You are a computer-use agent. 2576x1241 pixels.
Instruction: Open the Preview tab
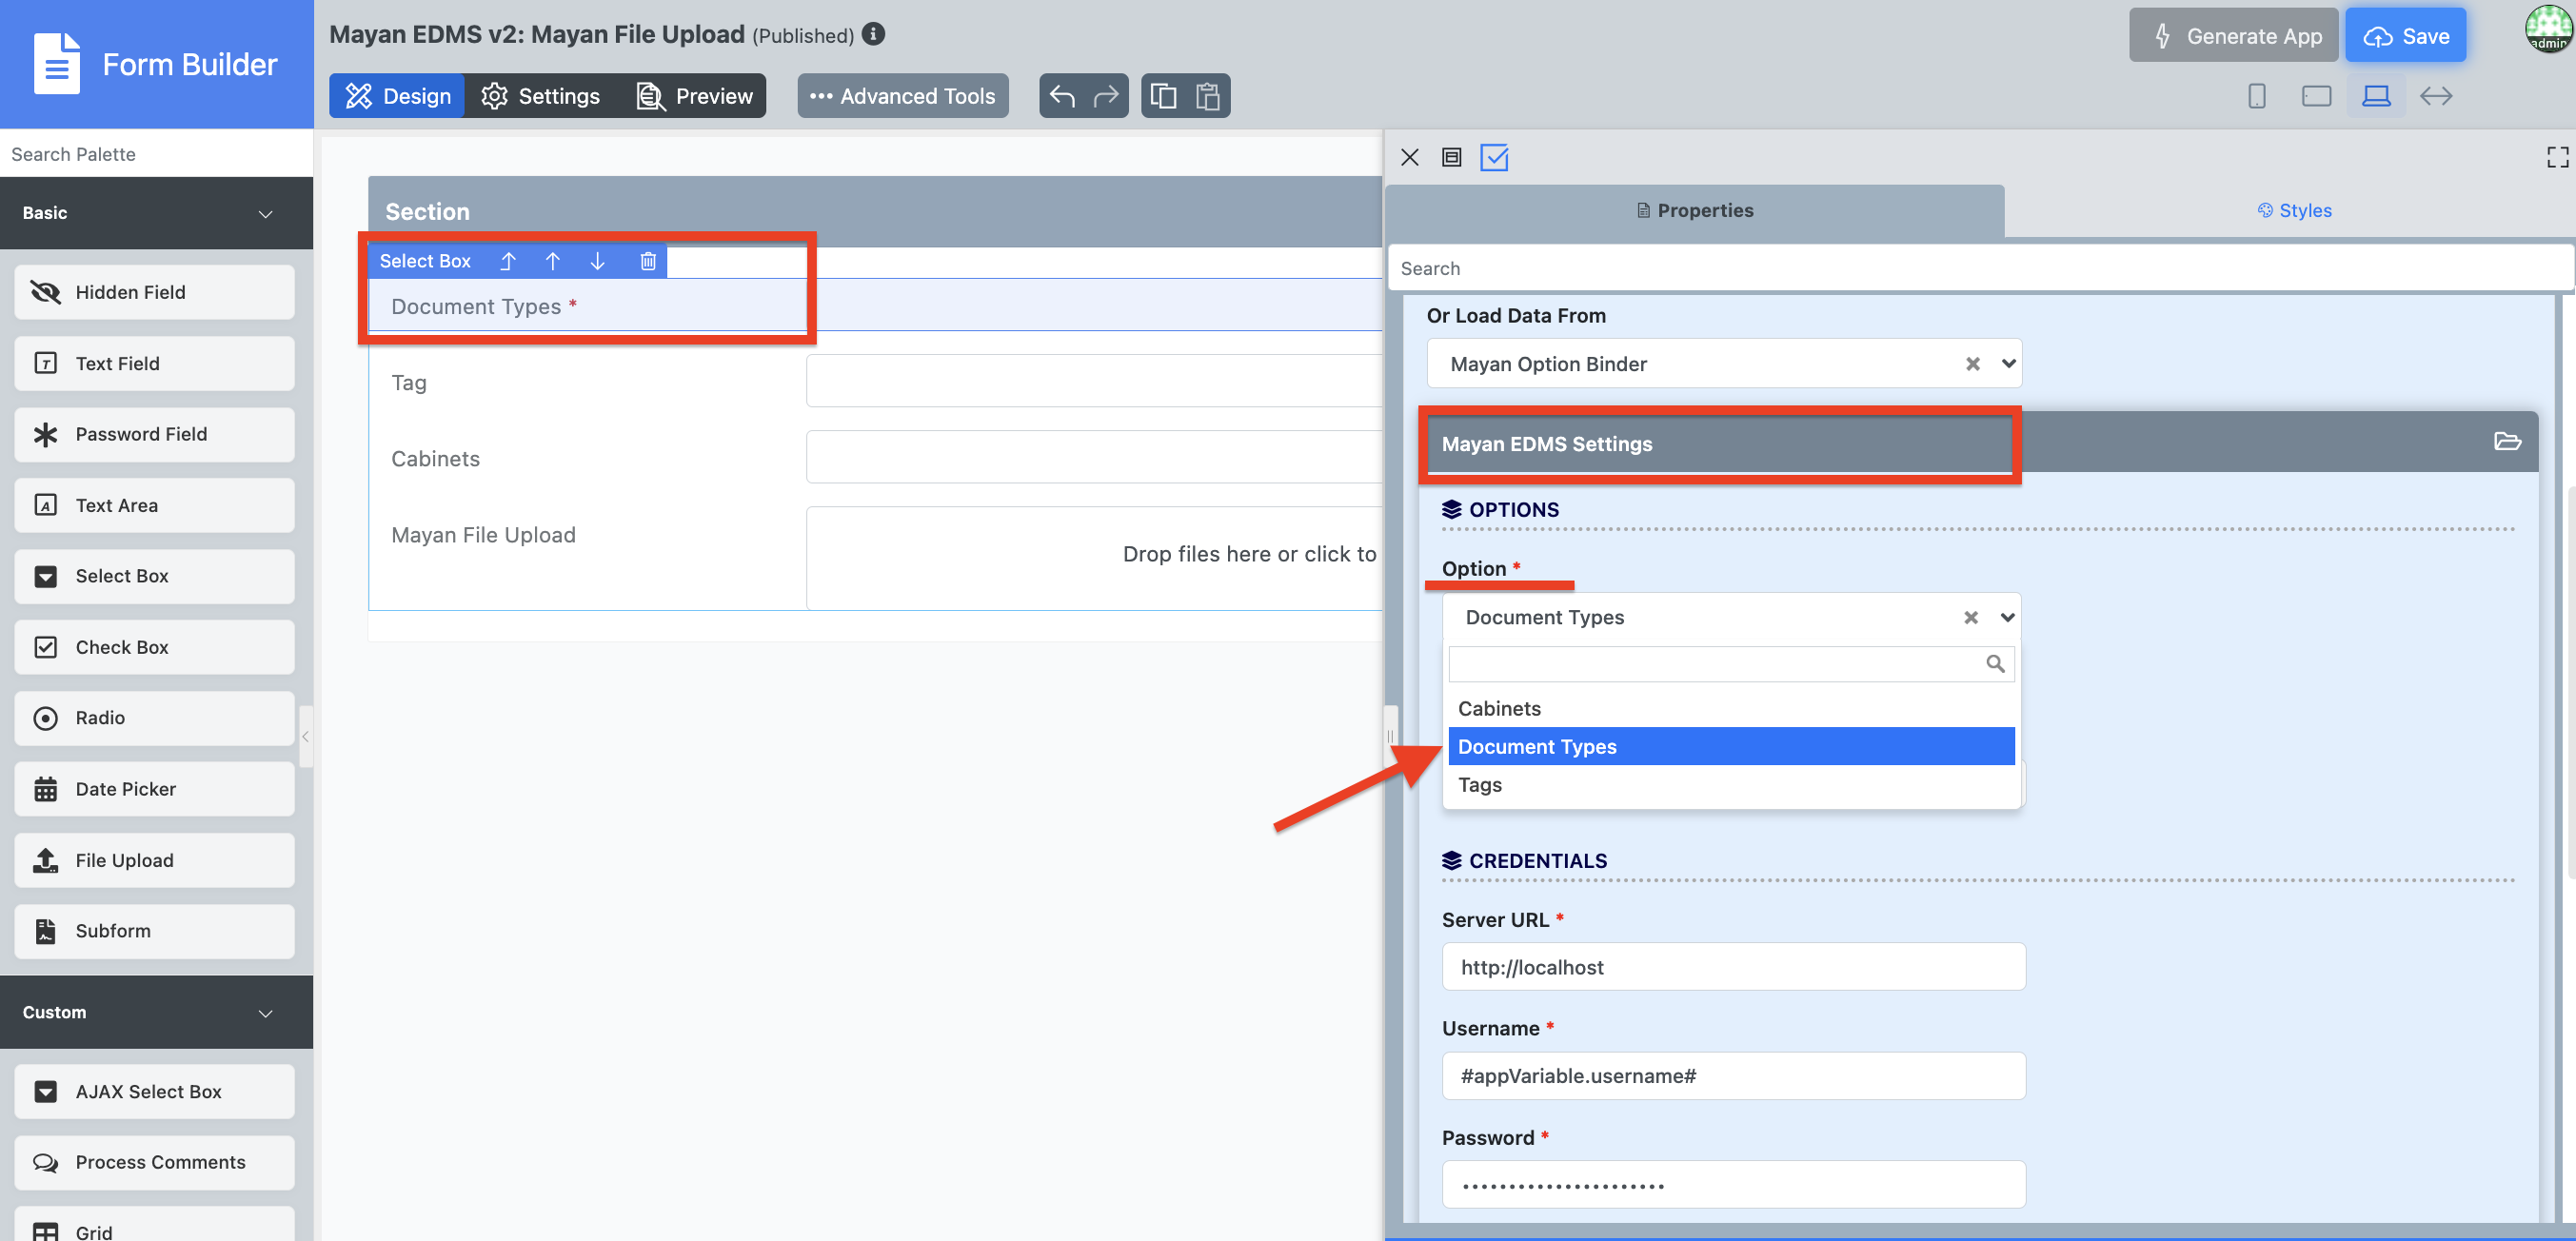(x=694, y=96)
